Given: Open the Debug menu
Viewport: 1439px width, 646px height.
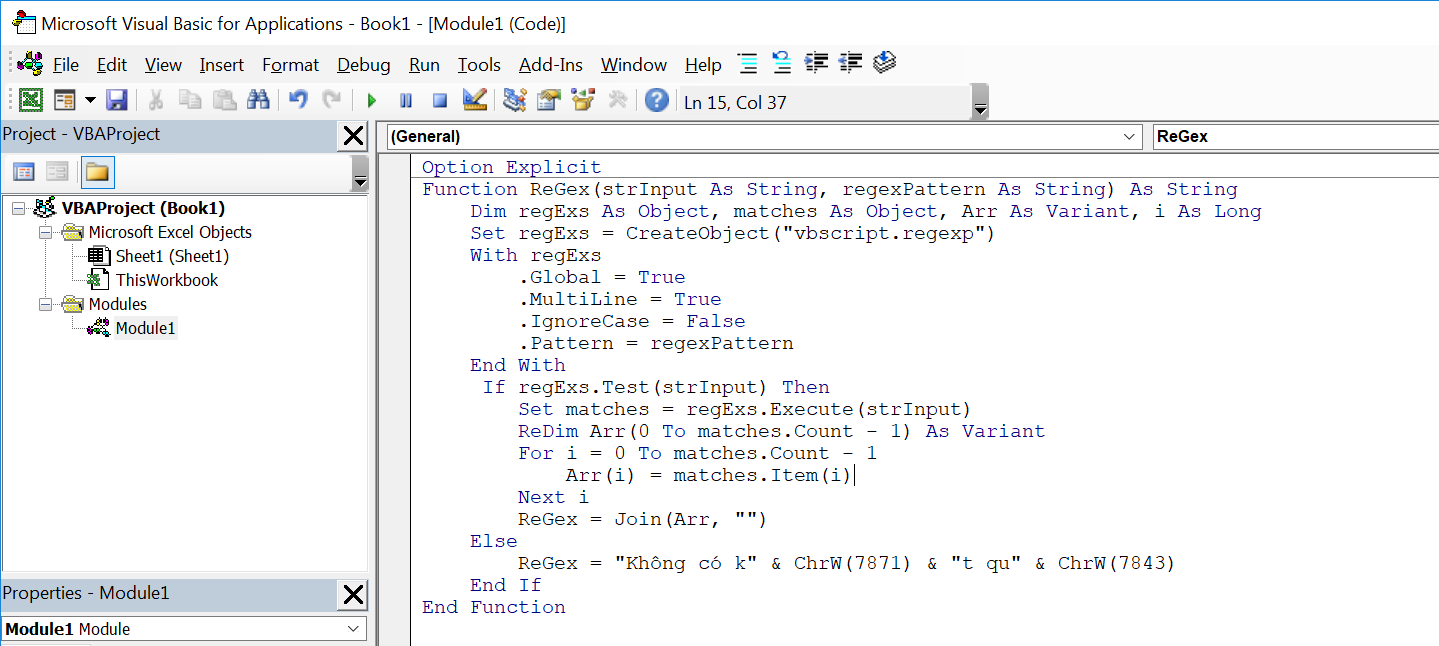Looking at the screenshot, I should 363,64.
